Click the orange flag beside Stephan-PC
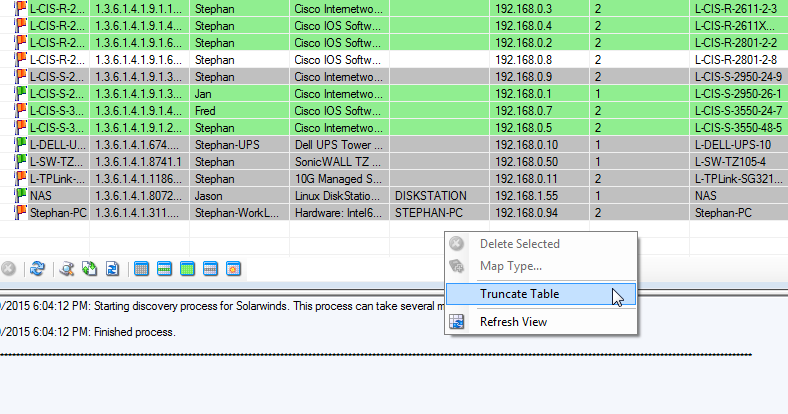 point(20,212)
